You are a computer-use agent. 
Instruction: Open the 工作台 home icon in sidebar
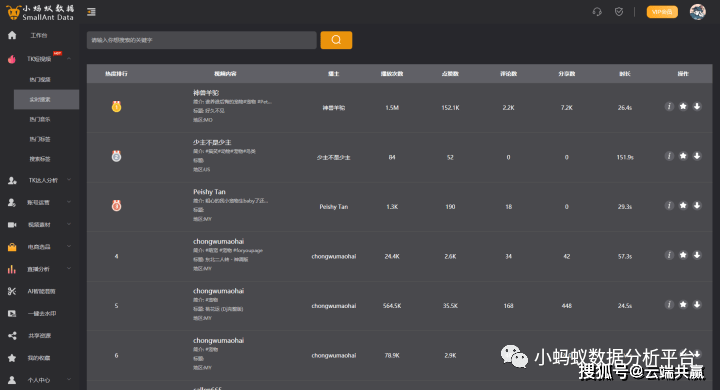pyautogui.click(x=12, y=35)
